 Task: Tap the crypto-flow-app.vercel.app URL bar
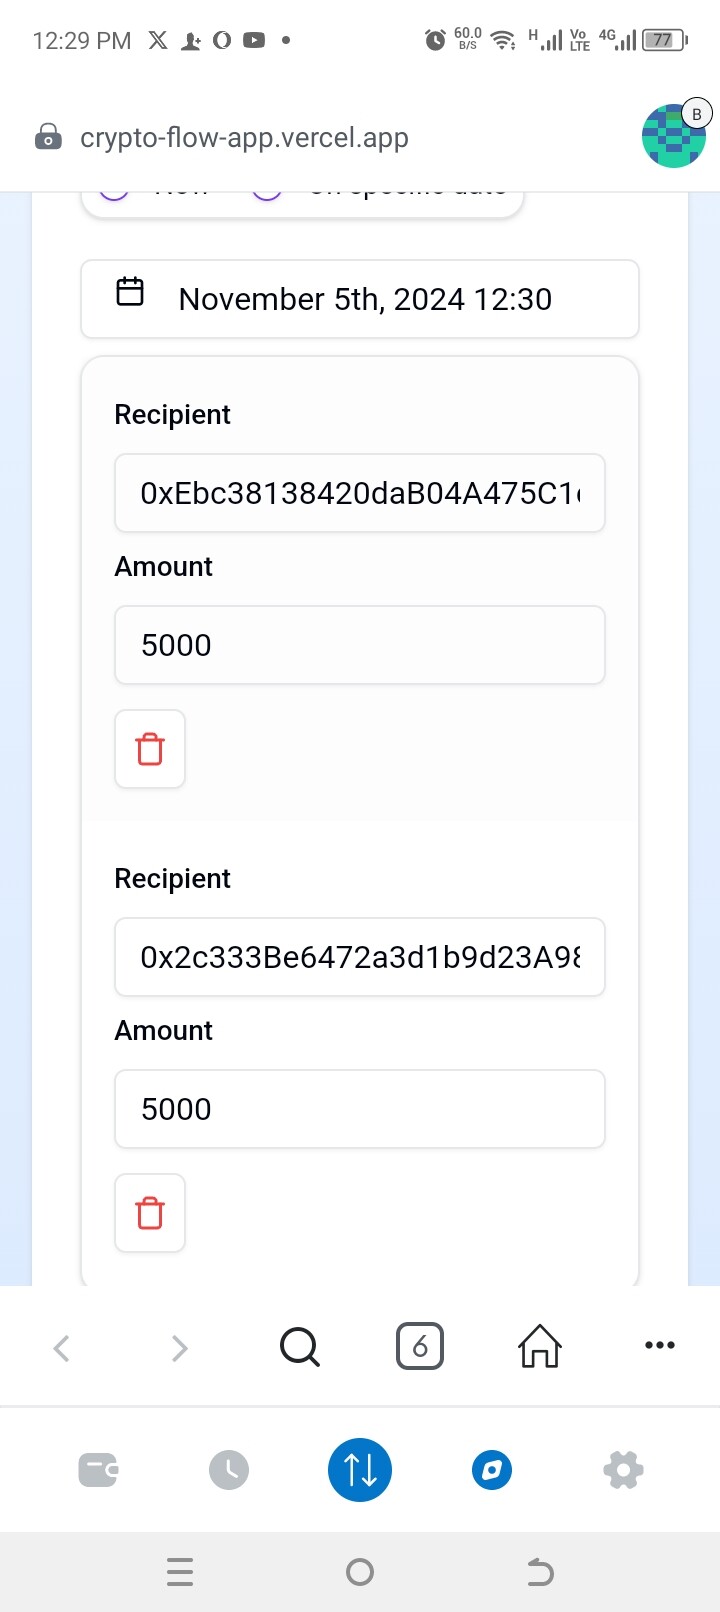245,138
